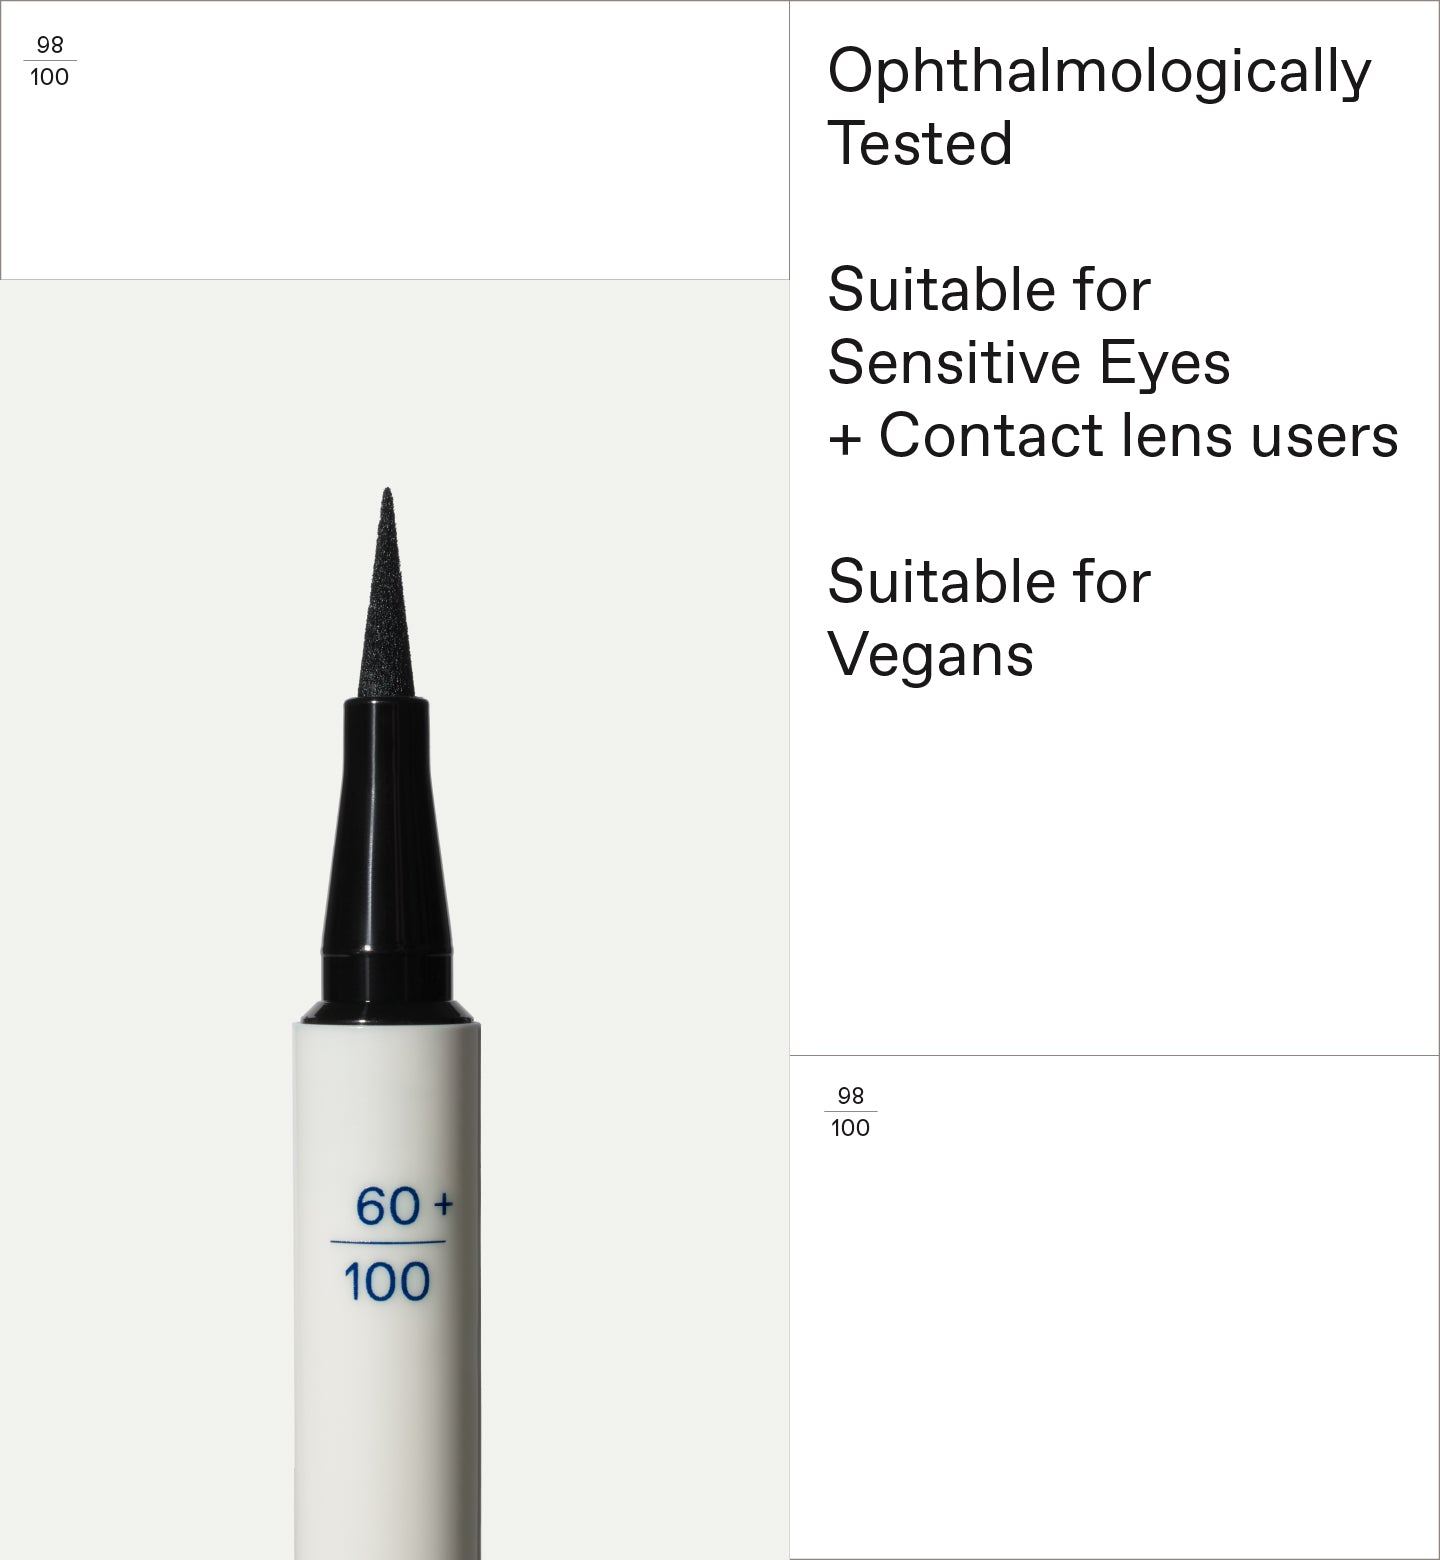Image resolution: width=1440 pixels, height=1560 pixels.
Task: Click the white pen barrel below the blue 100
Action: click(x=388, y=1420)
